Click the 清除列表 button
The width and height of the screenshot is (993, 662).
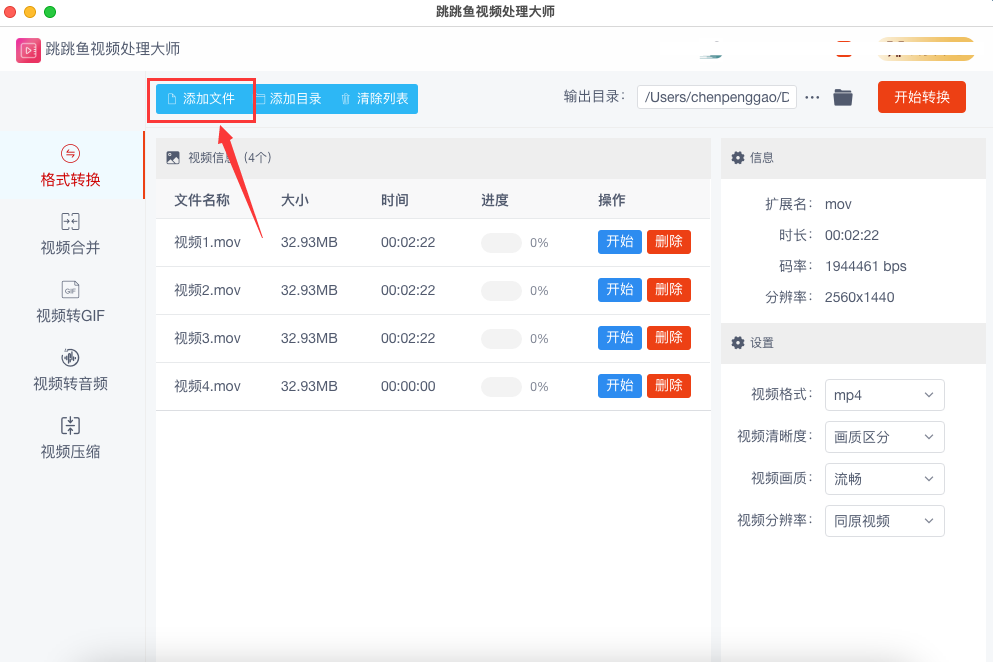(x=375, y=99)
